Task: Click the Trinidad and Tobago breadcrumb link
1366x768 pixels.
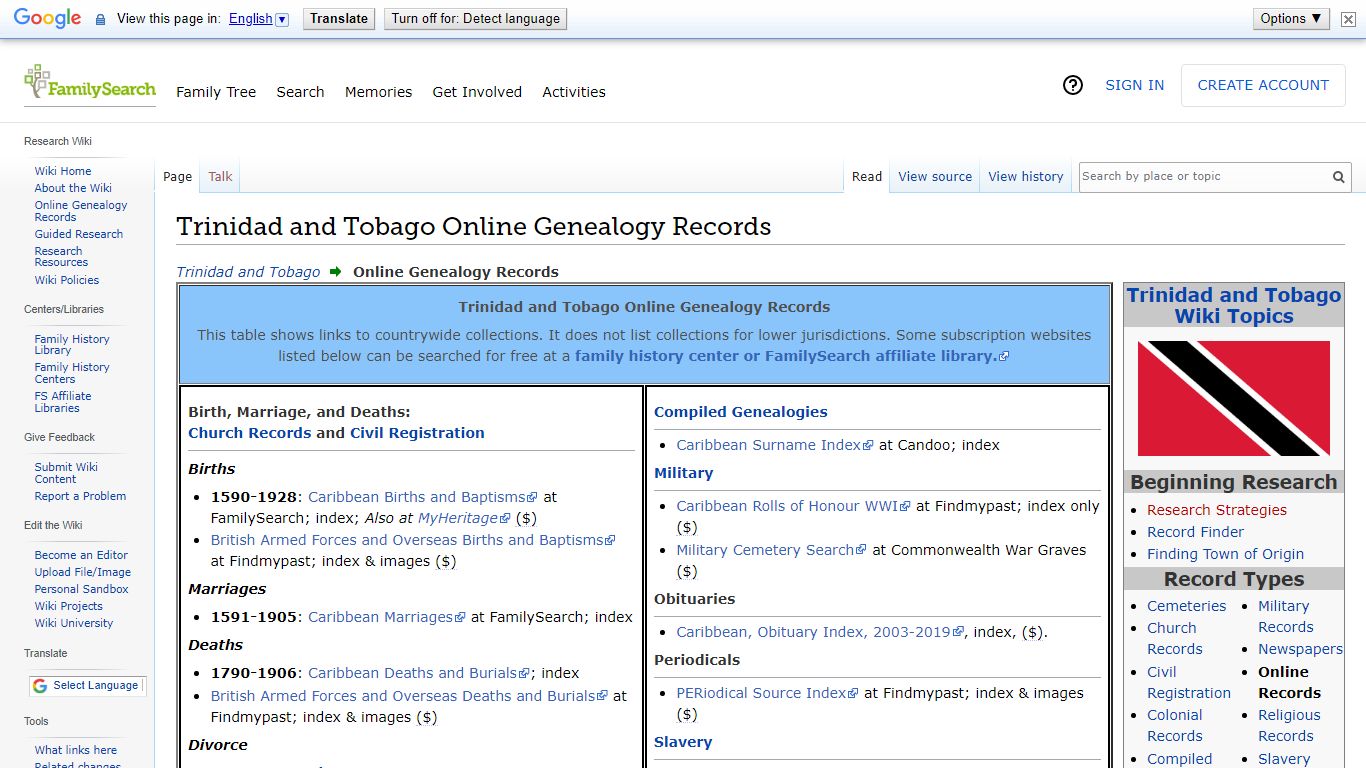Action: [x=248, y=272]
